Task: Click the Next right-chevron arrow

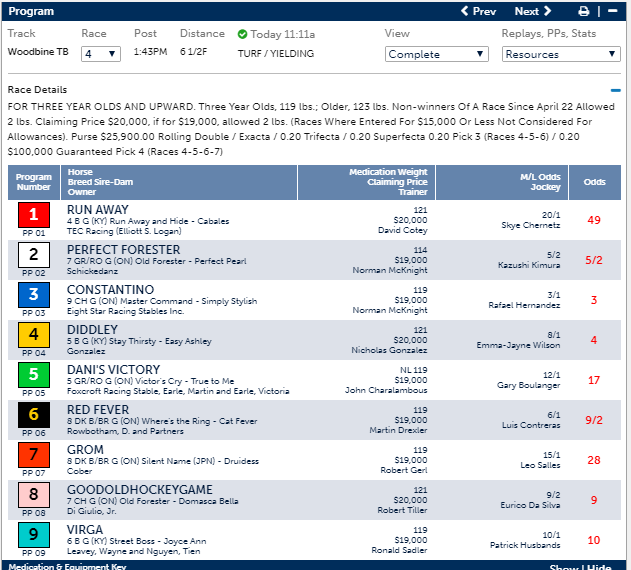Action: tap(547, 11)
